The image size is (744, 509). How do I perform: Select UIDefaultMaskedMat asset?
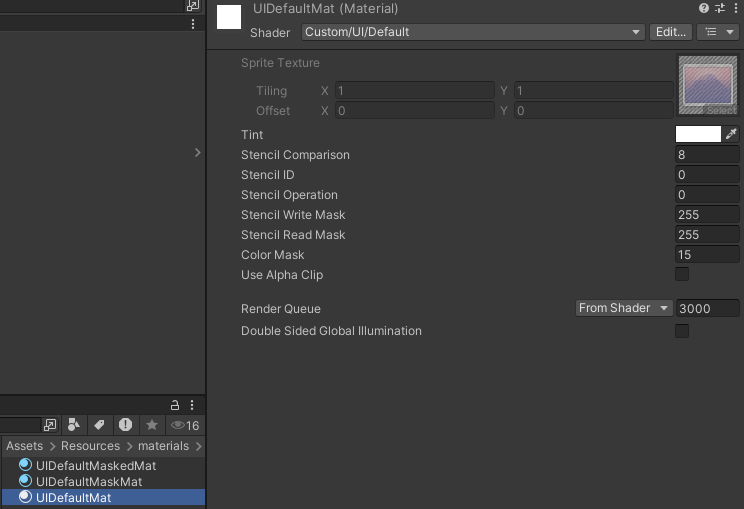tap(95, 465)
